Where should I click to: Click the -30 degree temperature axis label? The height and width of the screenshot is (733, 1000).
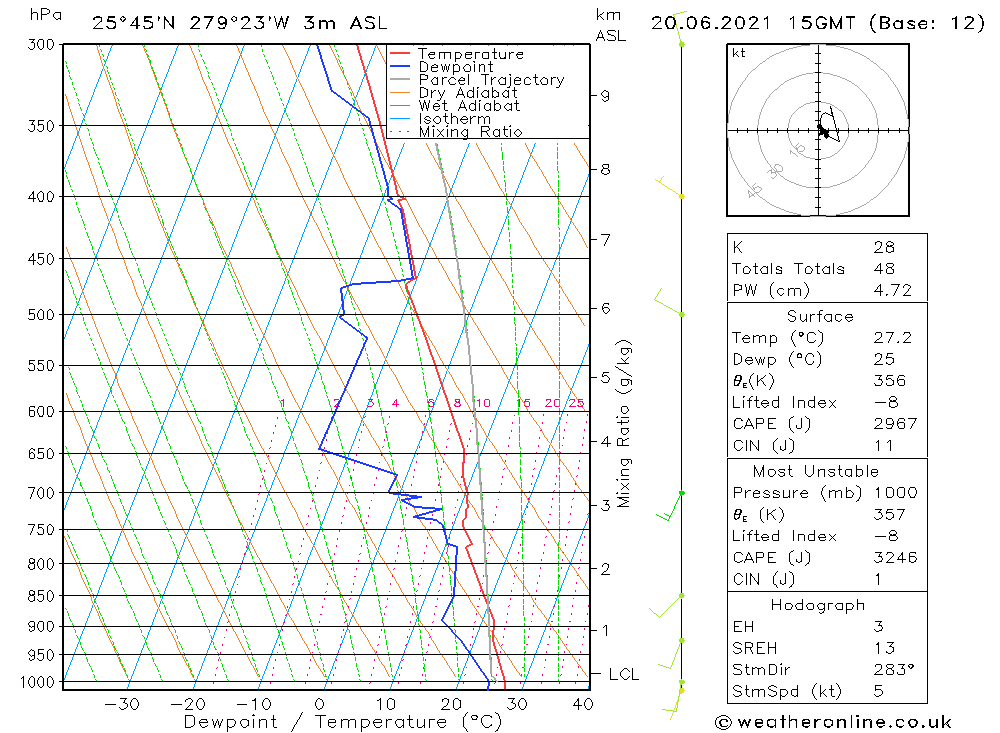(x=121, y=704)
